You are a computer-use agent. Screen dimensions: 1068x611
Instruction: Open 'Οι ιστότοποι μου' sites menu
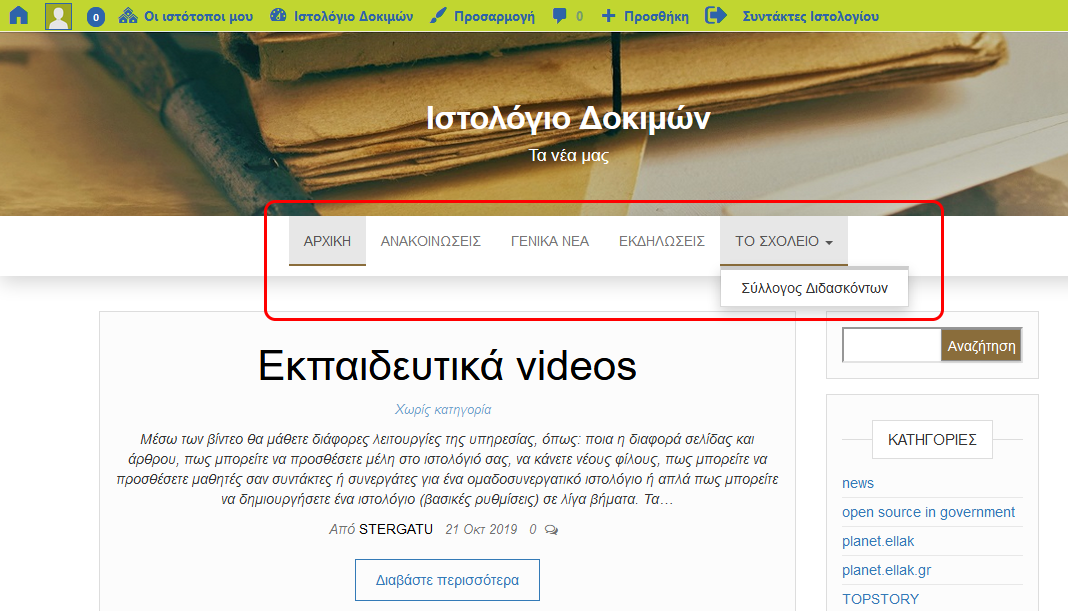tap(185, 16)
